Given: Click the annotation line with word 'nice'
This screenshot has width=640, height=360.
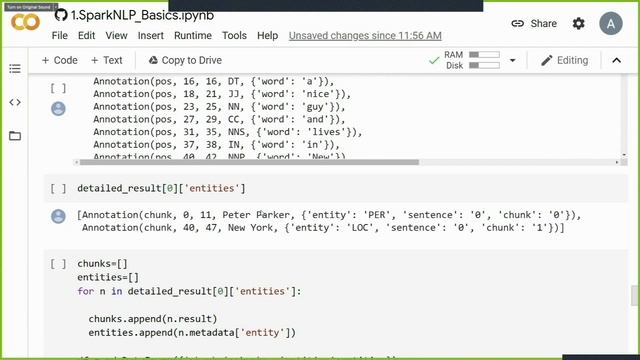Looking at the screenshot, I should point(222,94).
